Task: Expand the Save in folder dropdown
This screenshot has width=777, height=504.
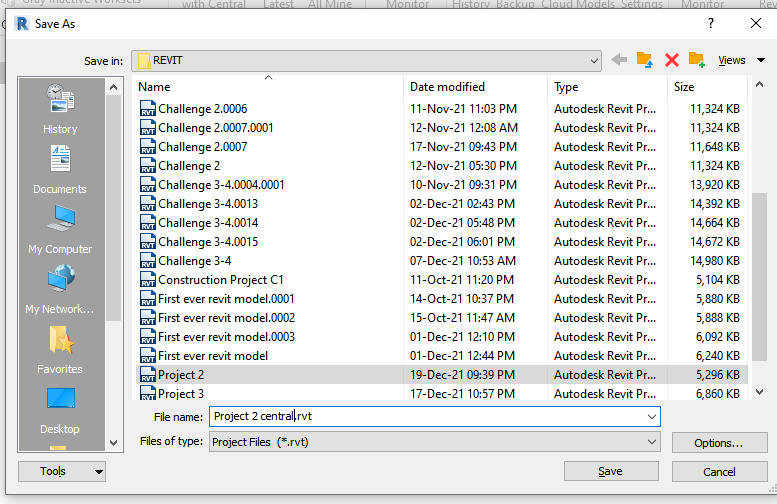Action: (594, 61)
